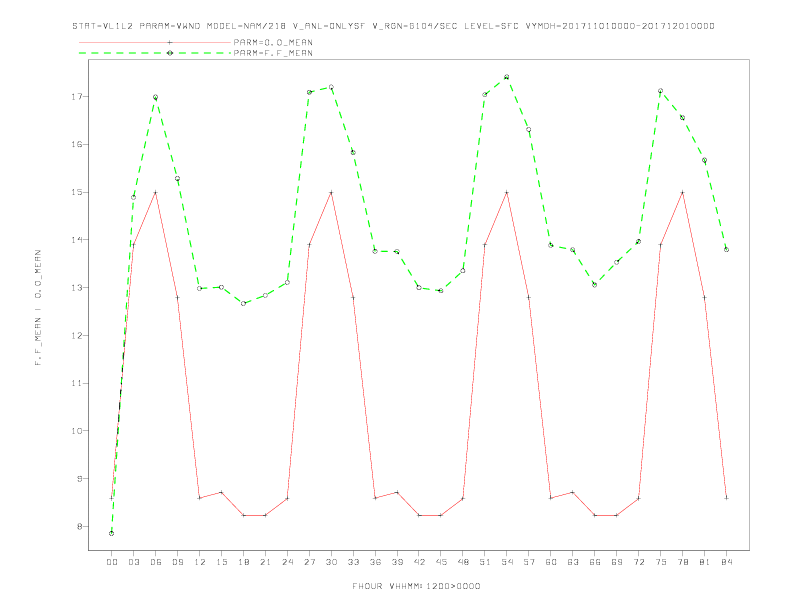Click y-axis tick label 10
This screenshot has height=612, width=792.
point(79,431)
